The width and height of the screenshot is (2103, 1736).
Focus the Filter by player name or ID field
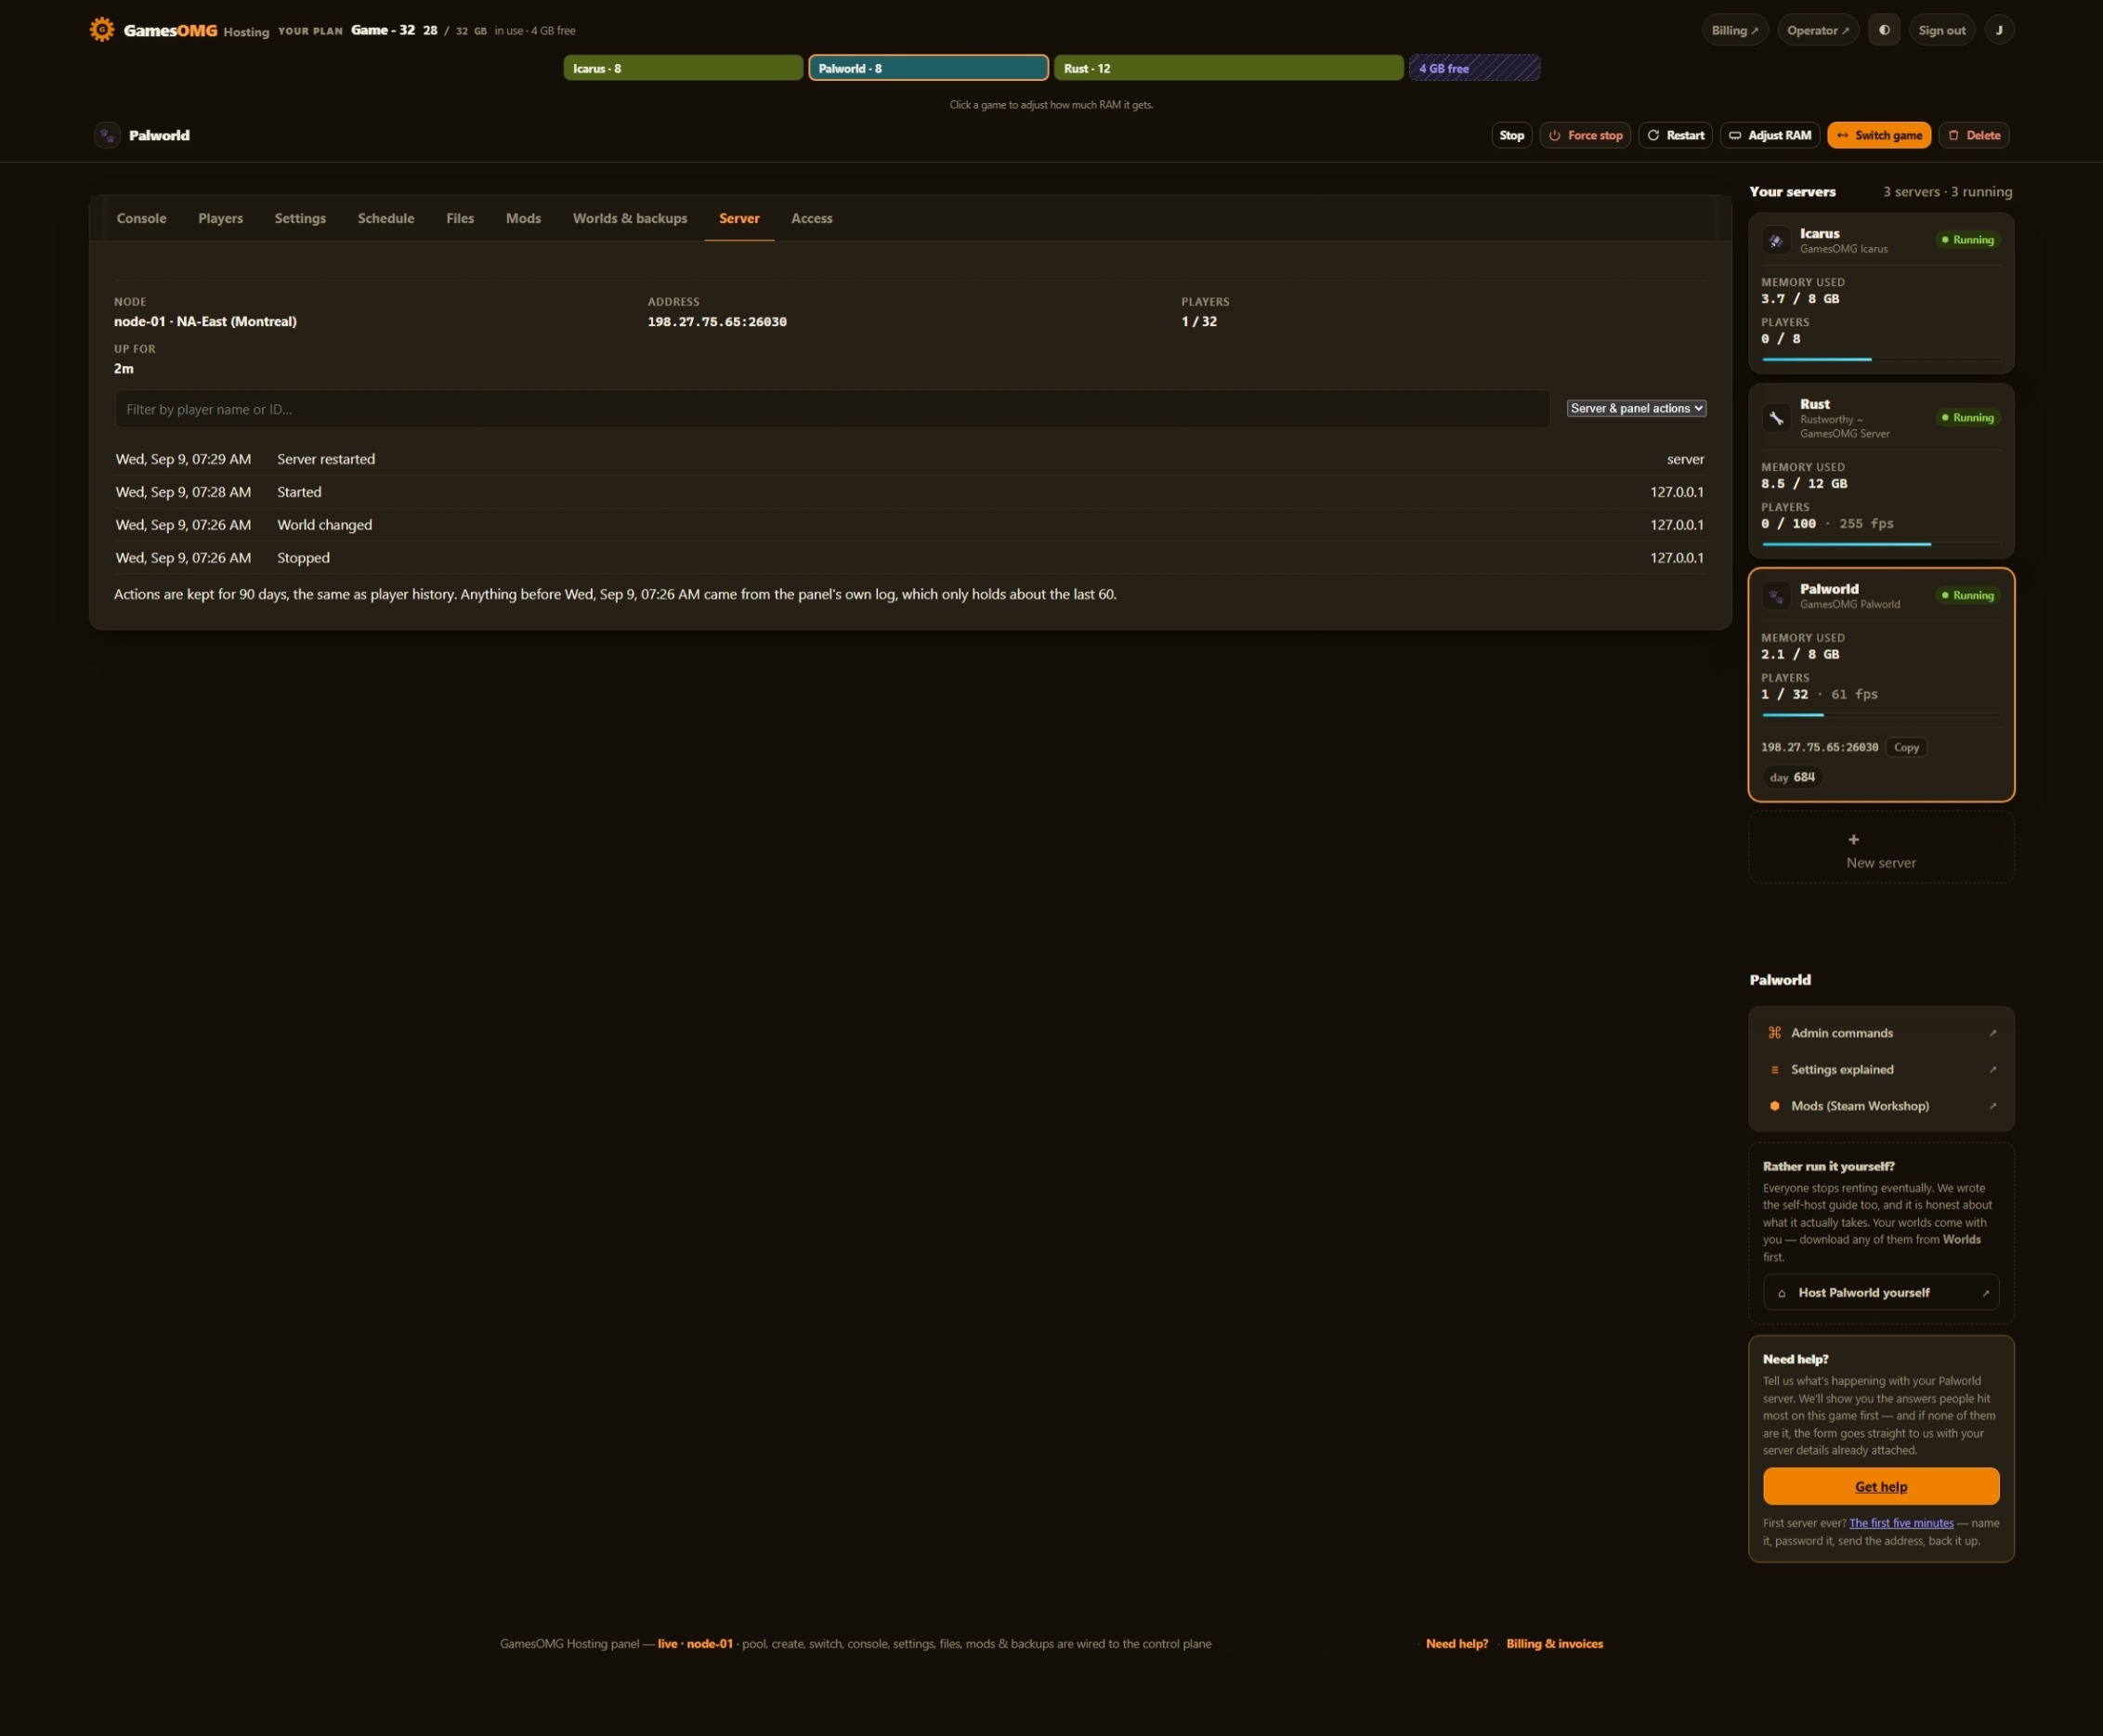[832, 409]
